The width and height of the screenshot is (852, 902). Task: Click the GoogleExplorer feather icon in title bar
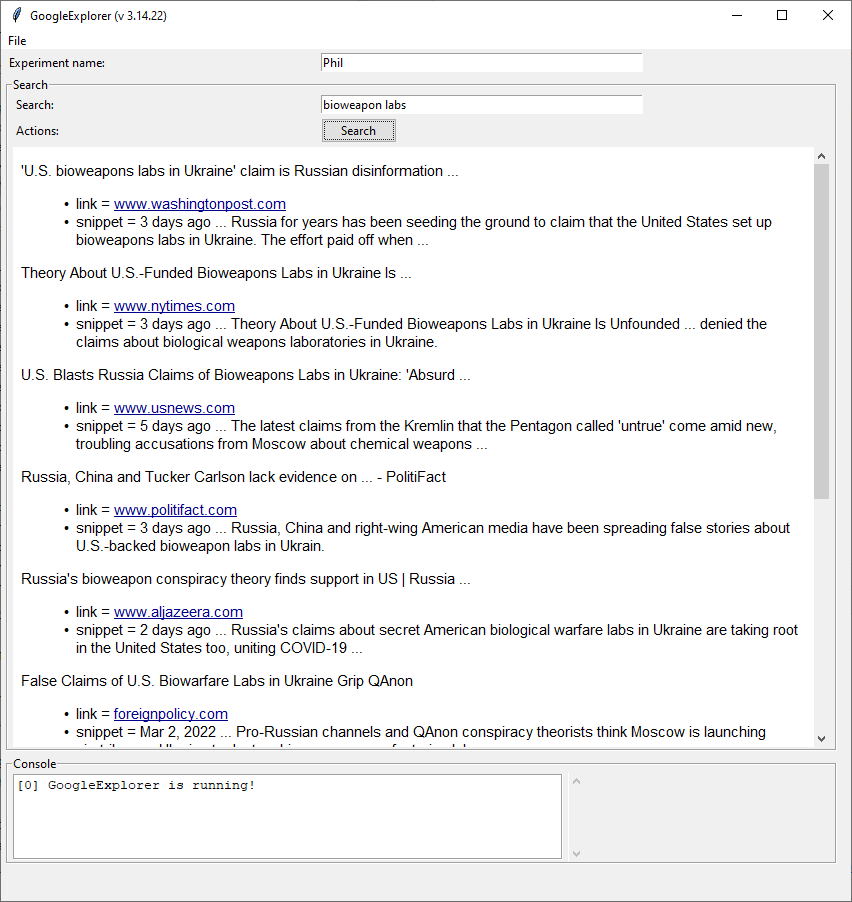pyautogui.click(x=16, y=15)
